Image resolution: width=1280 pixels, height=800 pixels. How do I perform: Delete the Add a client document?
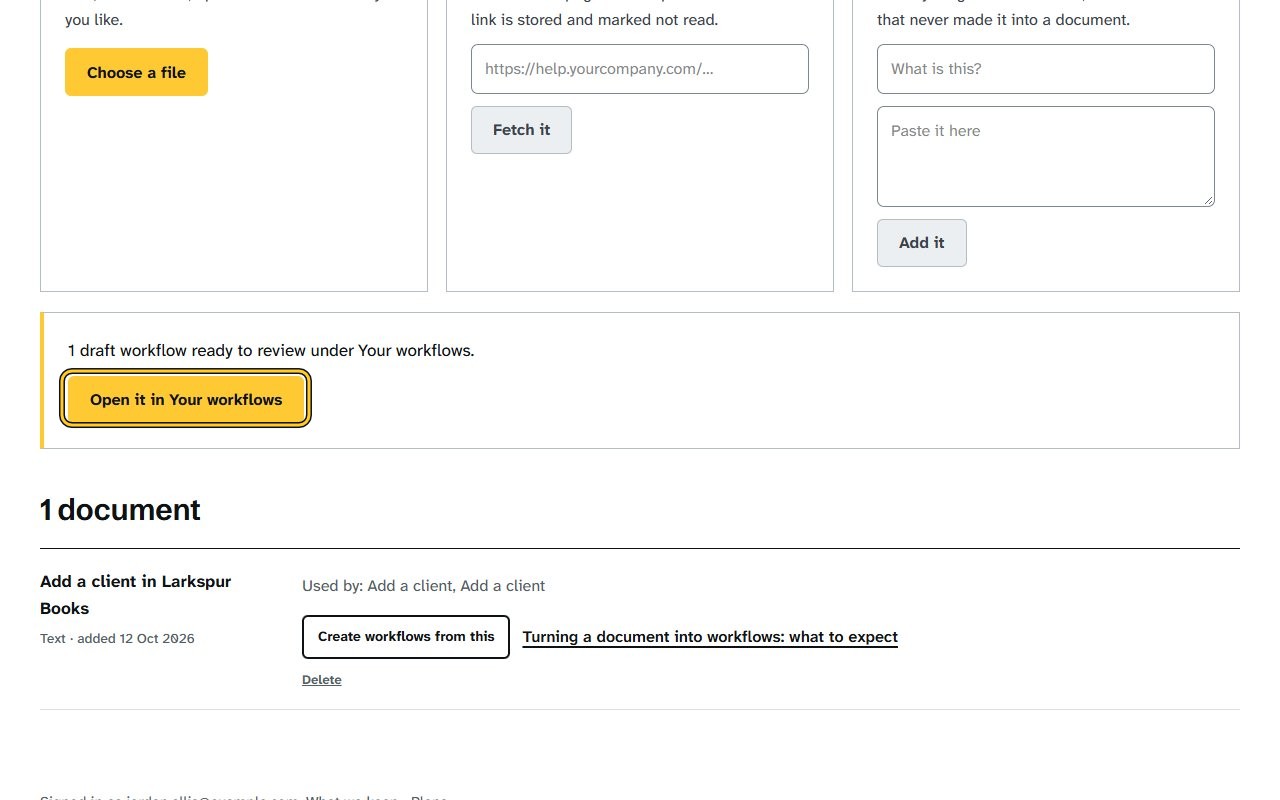322,680
